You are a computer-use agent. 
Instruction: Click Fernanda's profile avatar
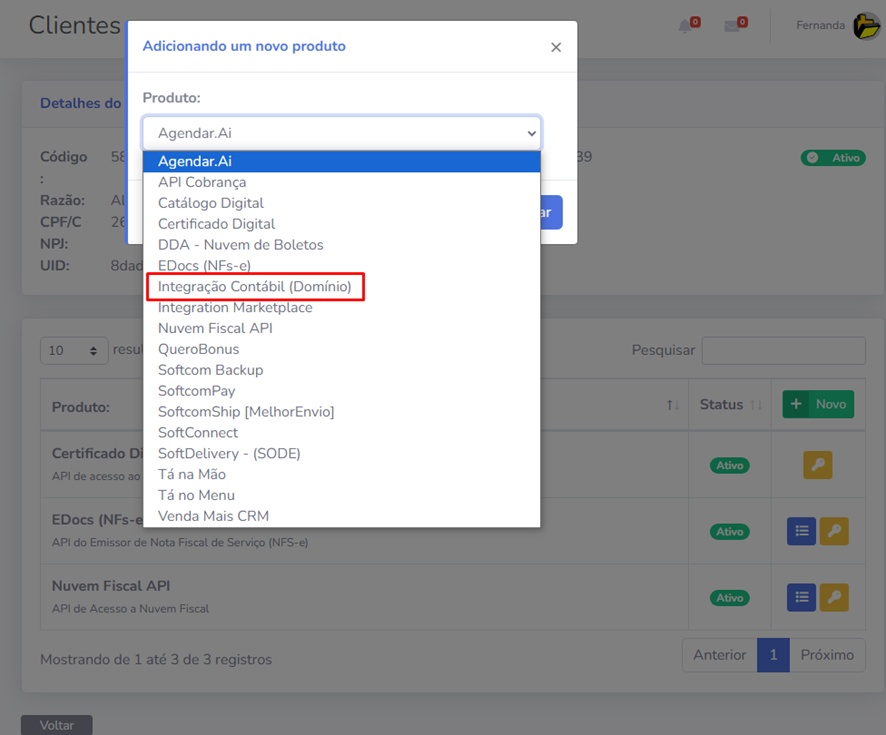[866, 25]
